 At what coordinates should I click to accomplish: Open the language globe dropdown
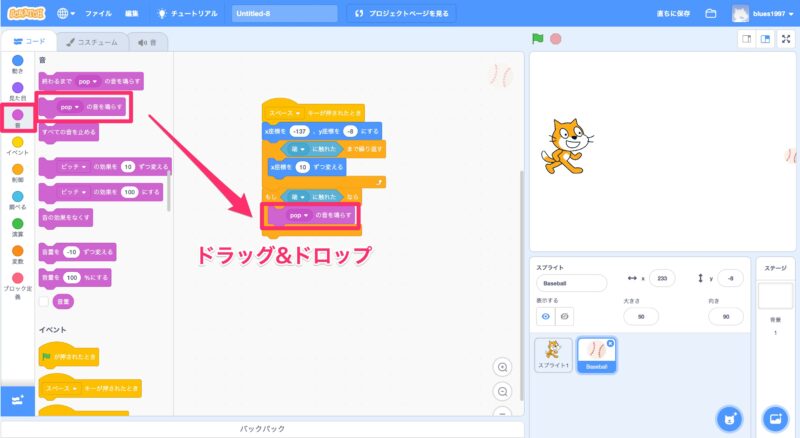(66, 14)
